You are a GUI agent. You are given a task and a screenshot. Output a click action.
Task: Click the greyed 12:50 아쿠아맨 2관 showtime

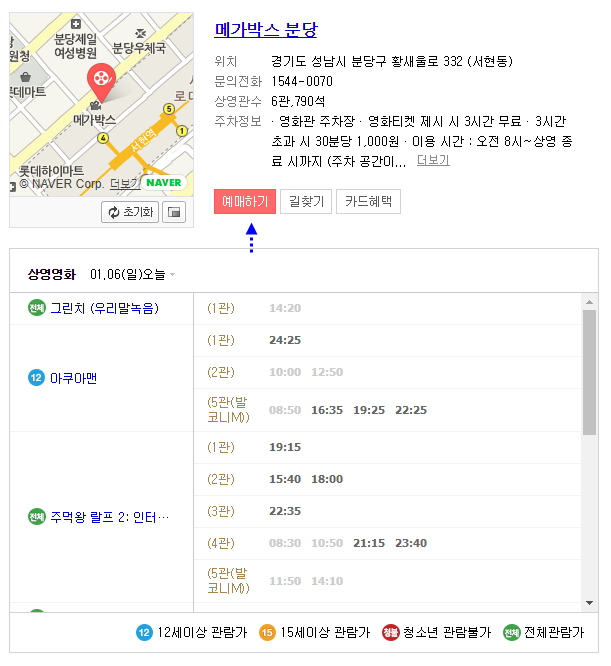[327, 372]
